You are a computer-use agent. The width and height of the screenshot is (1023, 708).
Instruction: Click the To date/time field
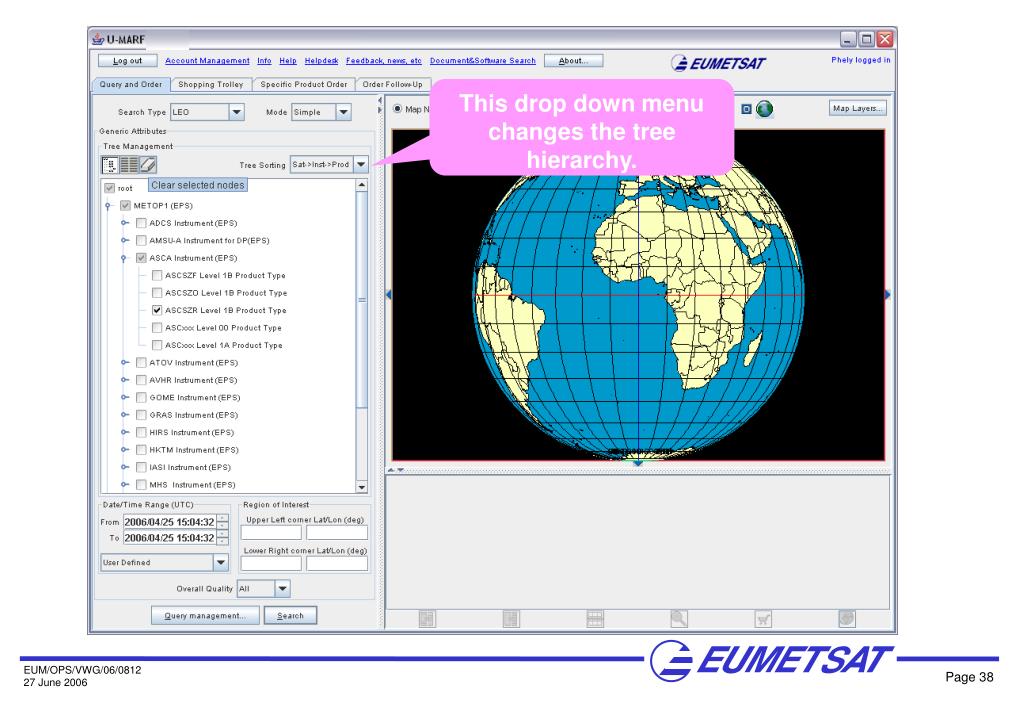[x=170, y=538]
